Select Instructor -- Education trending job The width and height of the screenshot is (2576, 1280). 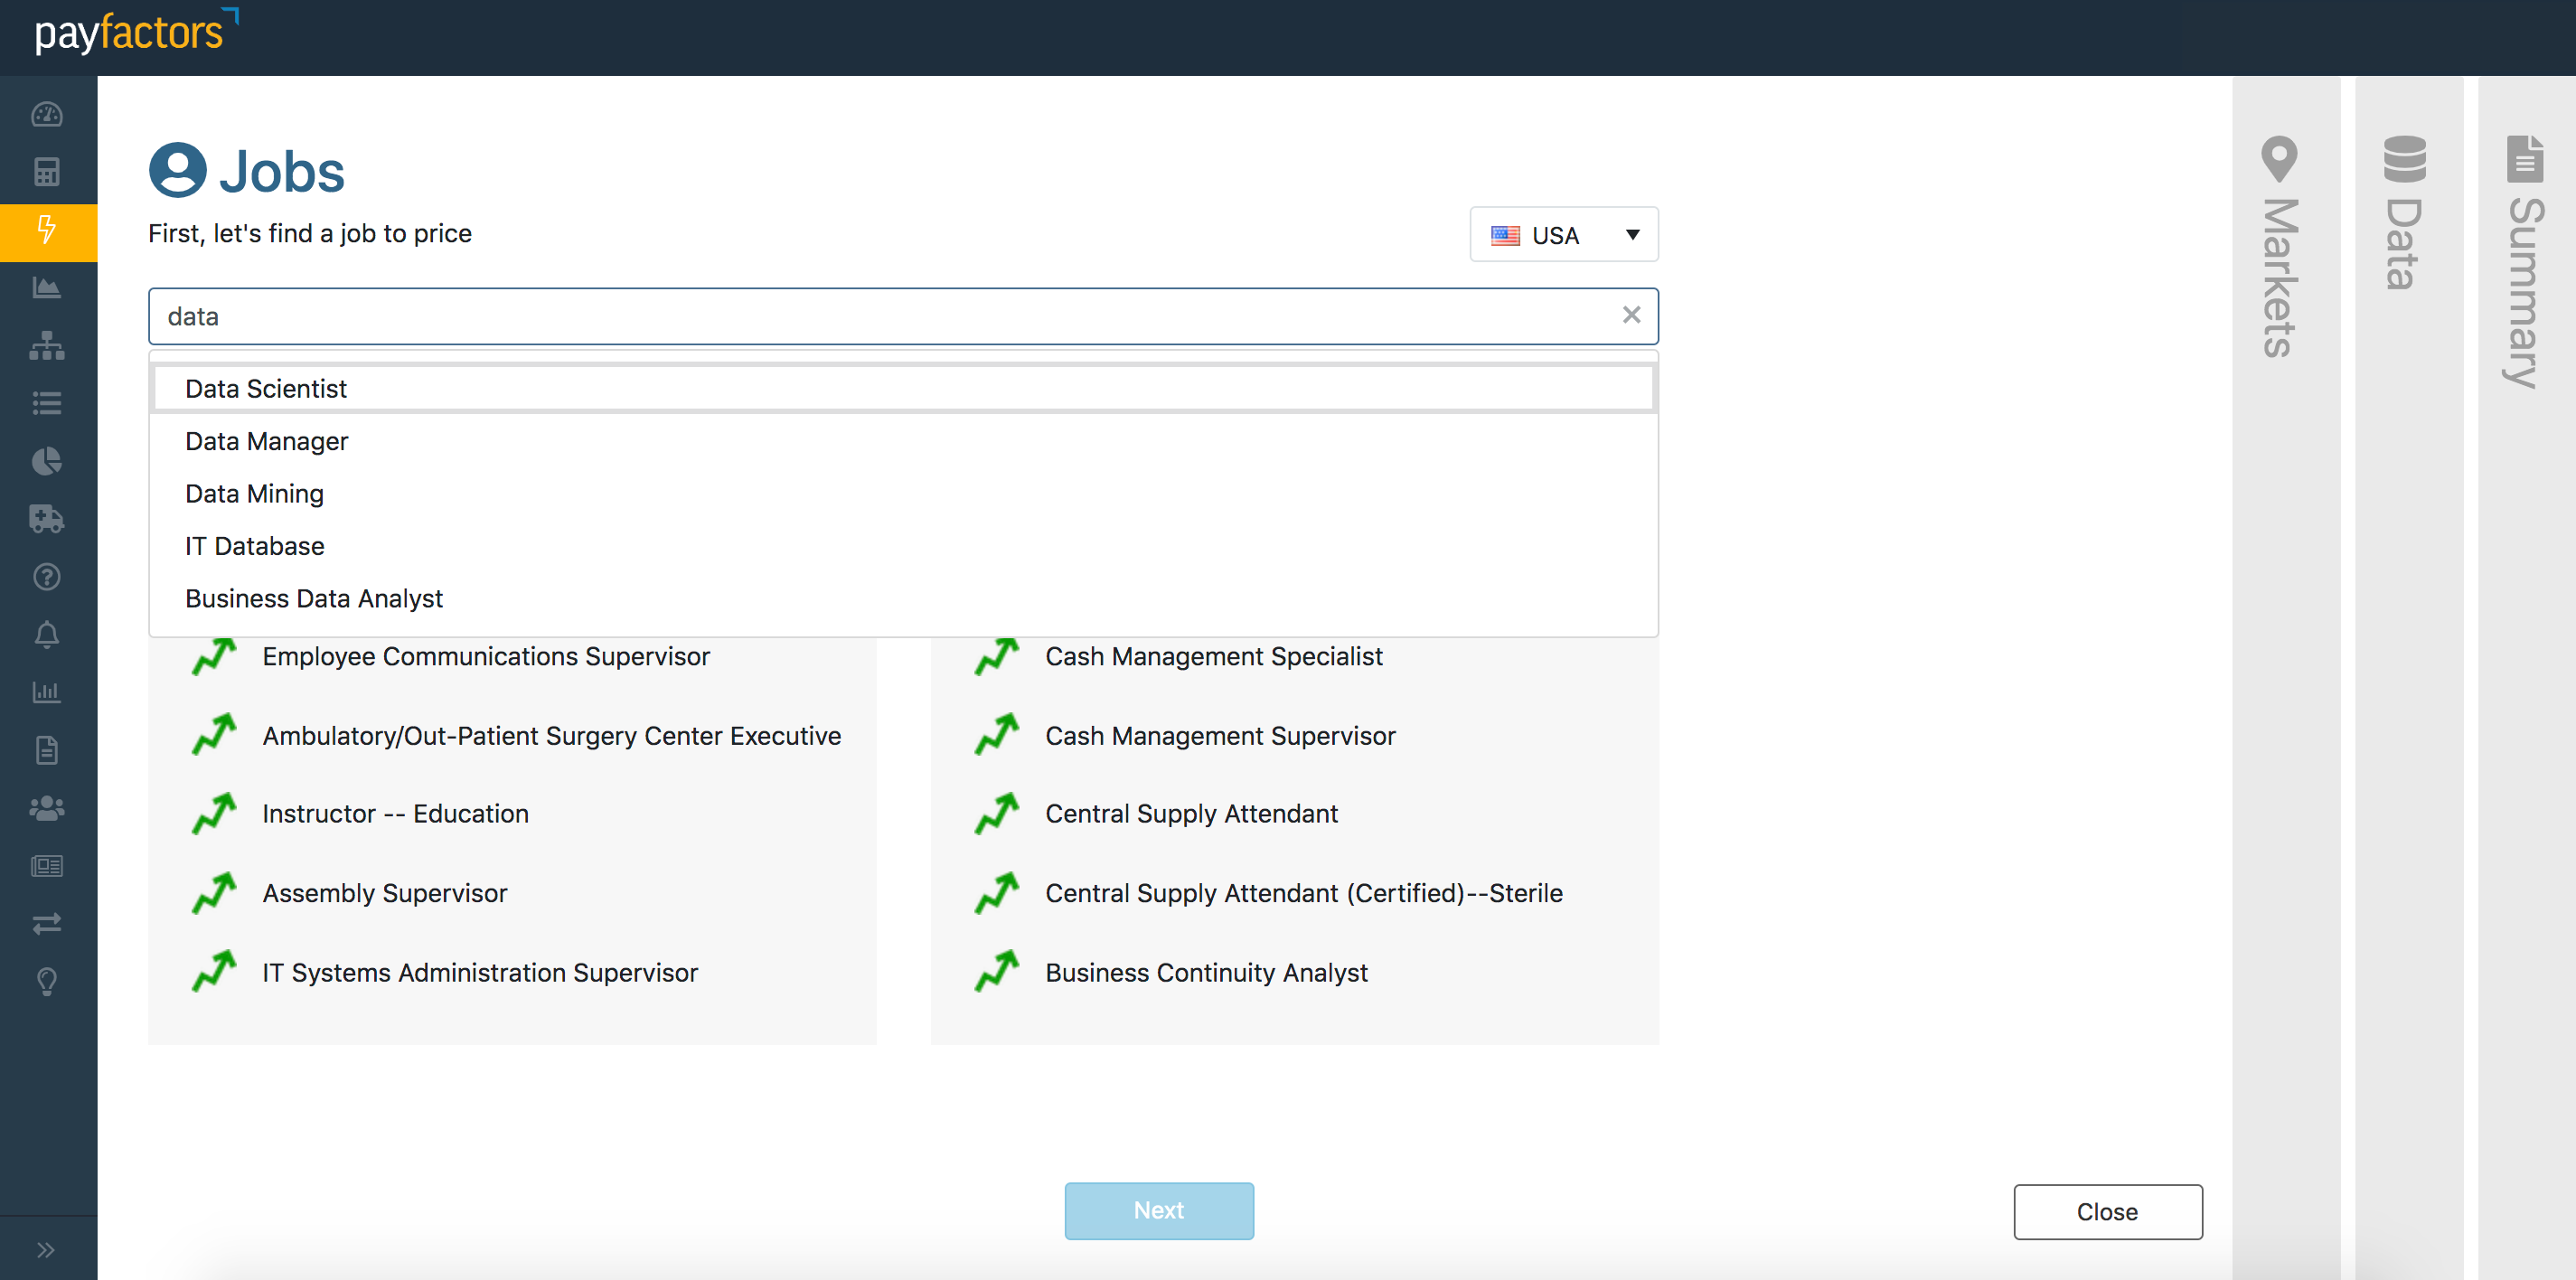coord(396,814)
